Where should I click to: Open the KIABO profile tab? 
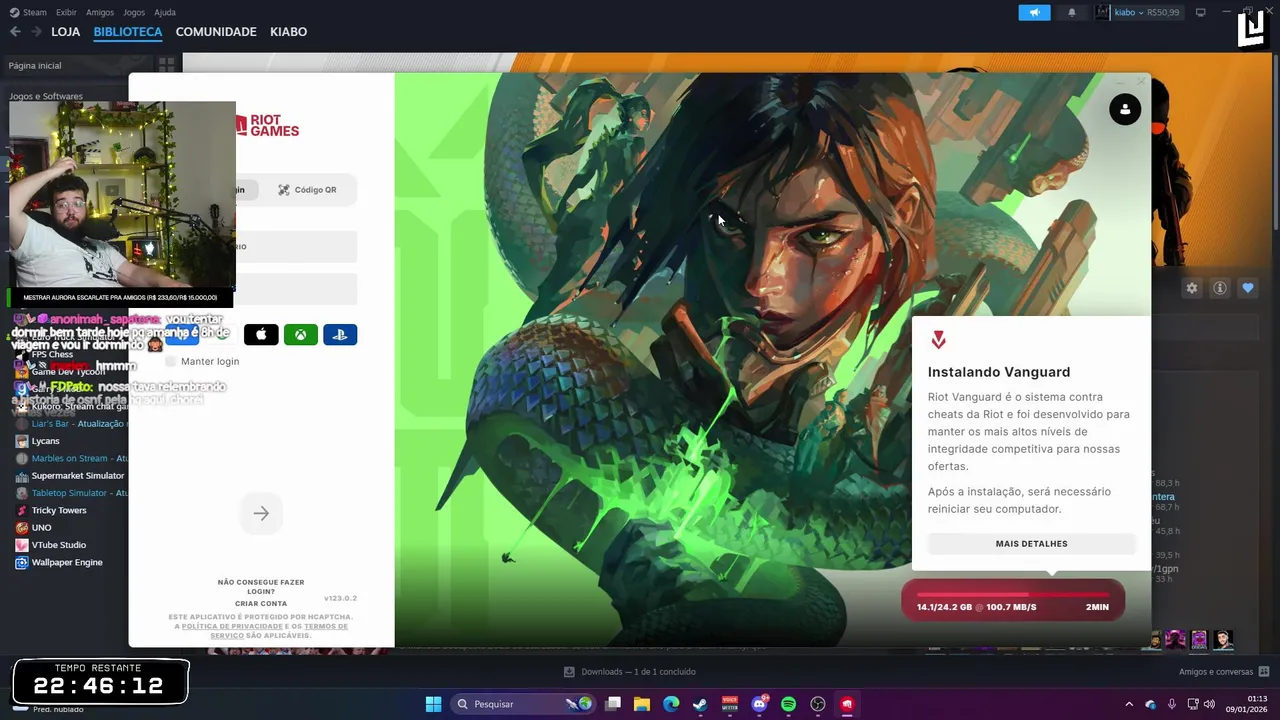[288, 32]
